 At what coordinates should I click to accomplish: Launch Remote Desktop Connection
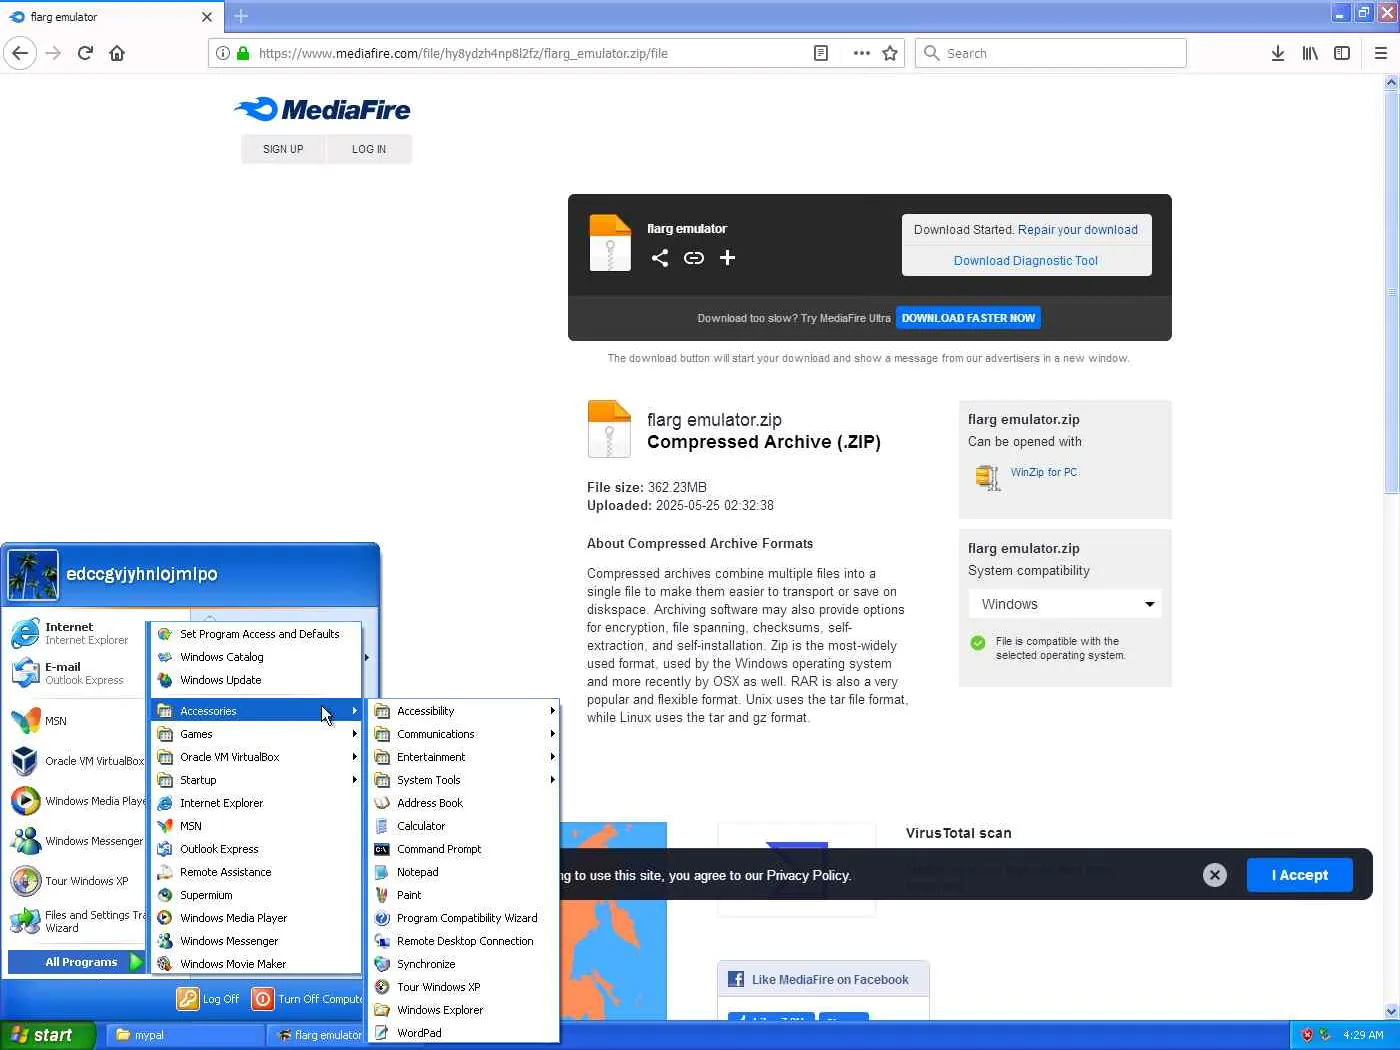coord(463,941)
